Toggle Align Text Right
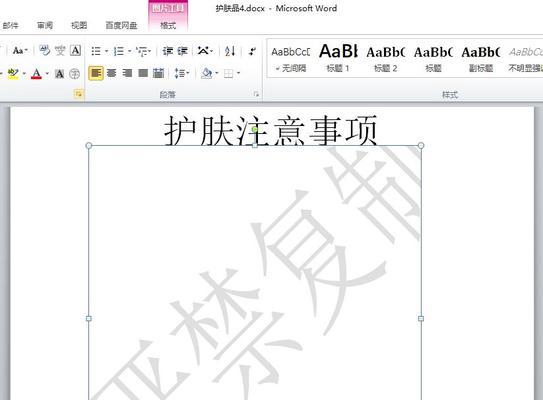This screenshot has width=543, height=400. [x=127, y=73]
